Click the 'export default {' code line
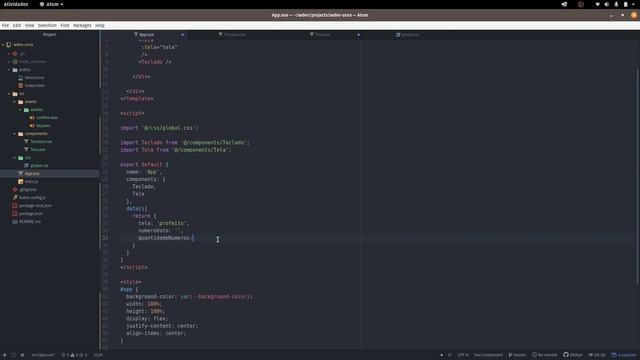Screen dimensions: 640x360 [144, 164]
